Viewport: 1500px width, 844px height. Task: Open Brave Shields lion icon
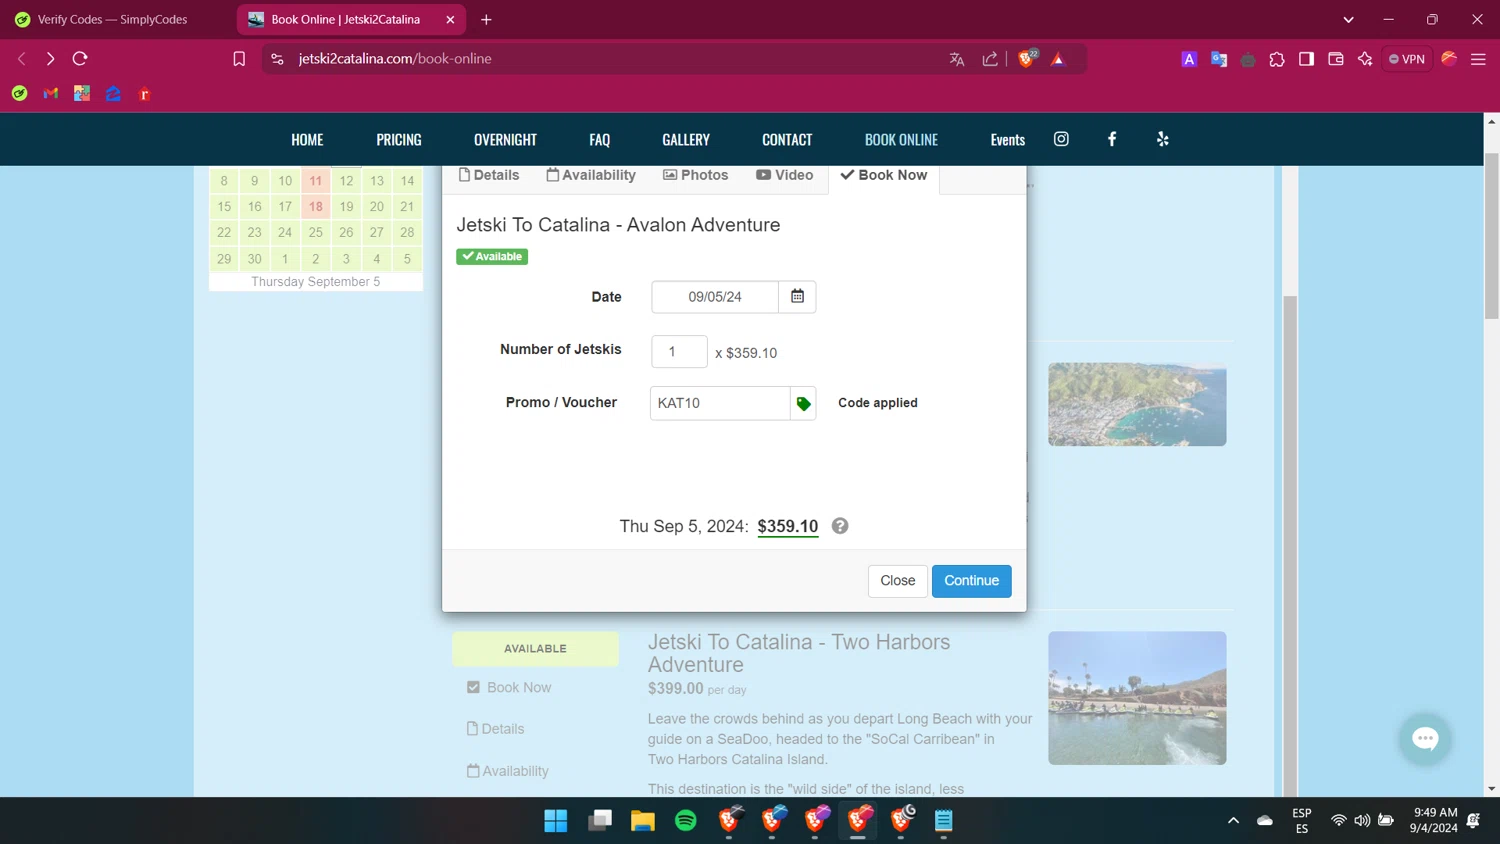(x=1027, y=59)
